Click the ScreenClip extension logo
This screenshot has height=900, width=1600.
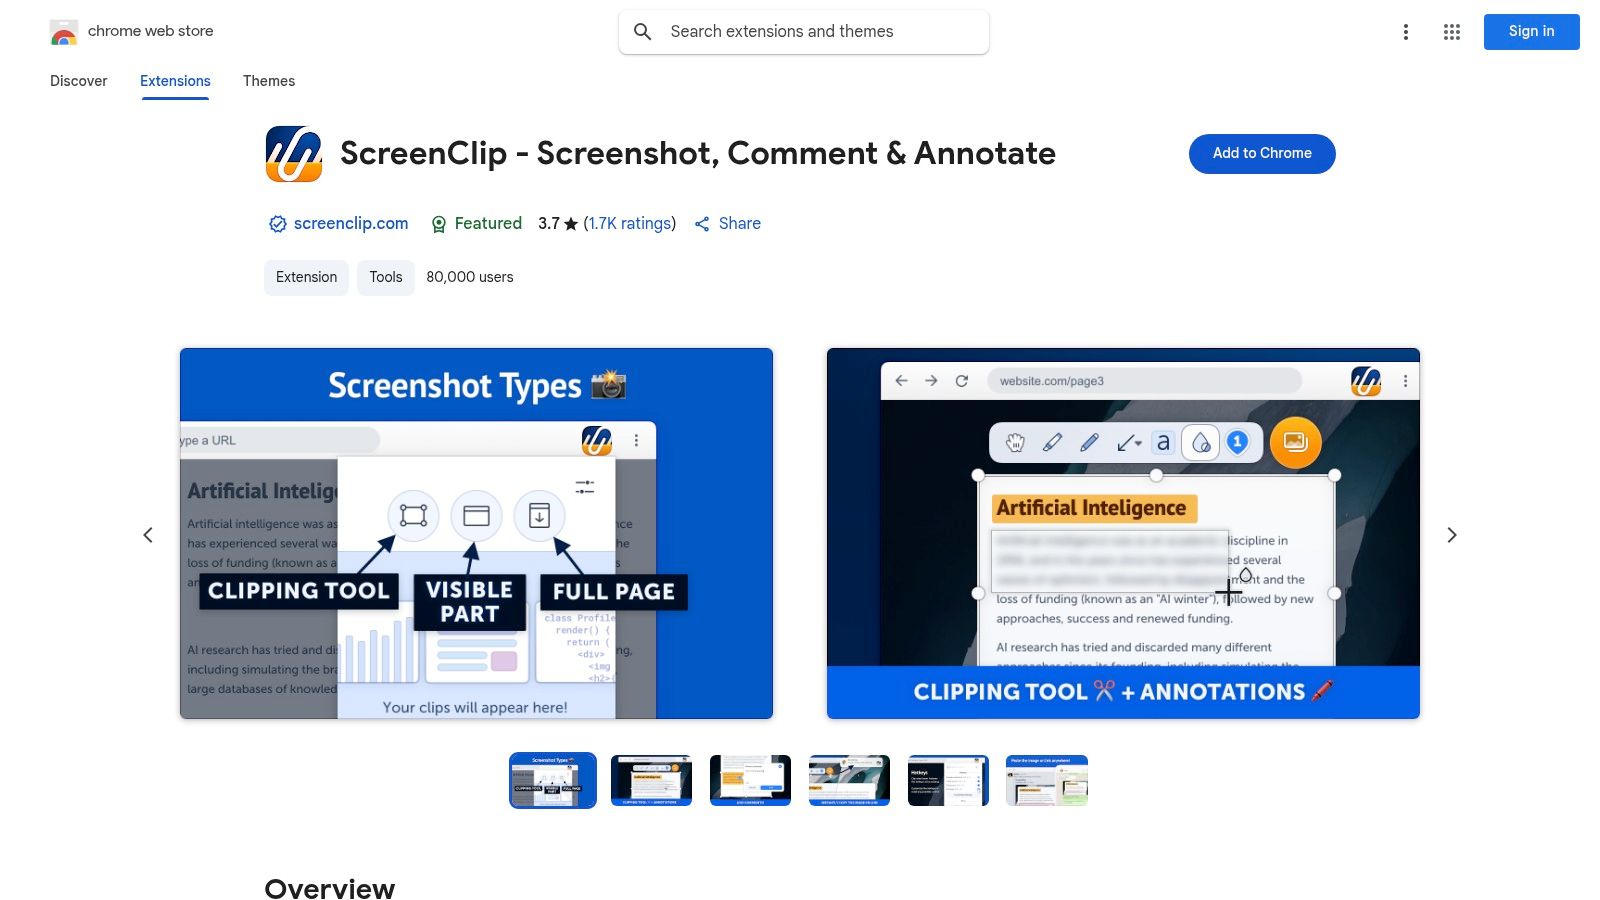[x=293, y=153]
